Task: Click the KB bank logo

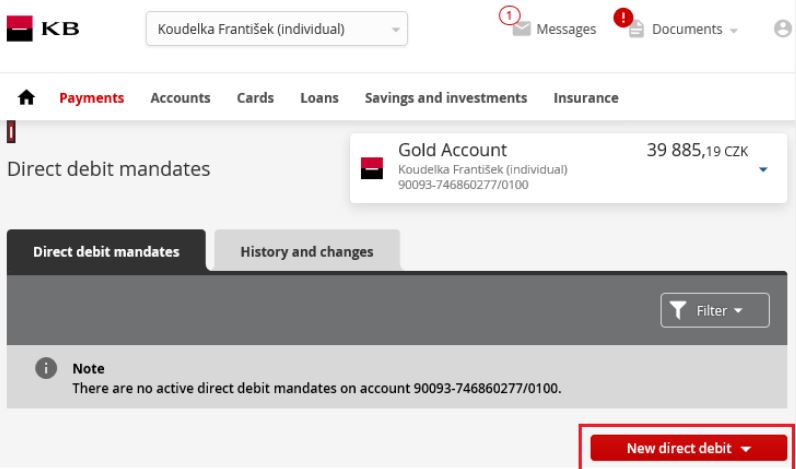Action: tap(43, 28)
